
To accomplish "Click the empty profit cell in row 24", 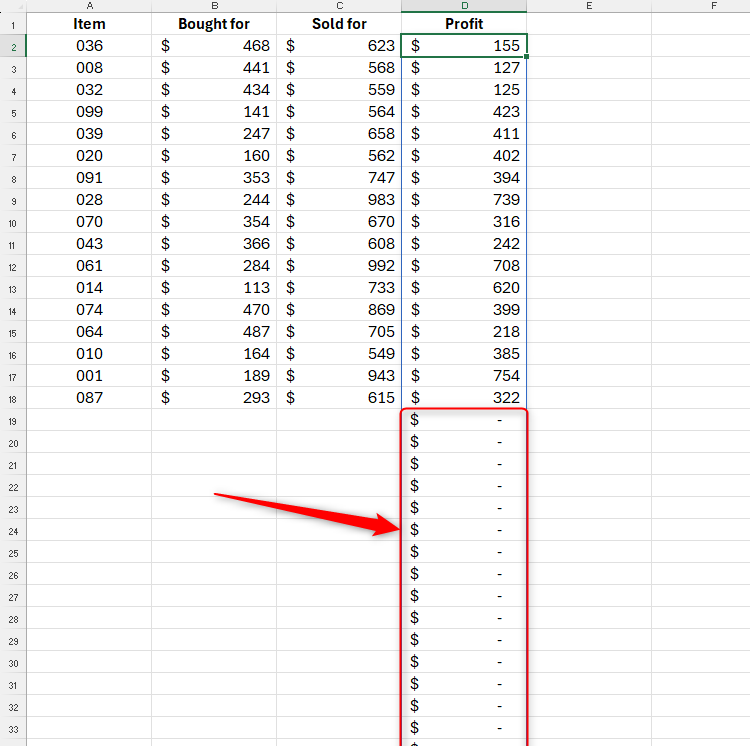I will (464, 530).
